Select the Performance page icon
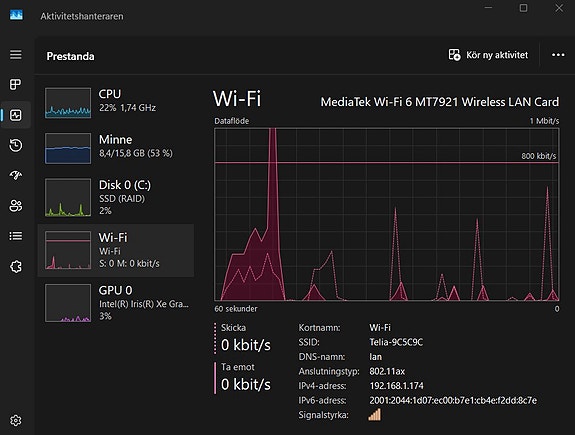Viewport: 575px width, 435px height. [x=15, y=115]
